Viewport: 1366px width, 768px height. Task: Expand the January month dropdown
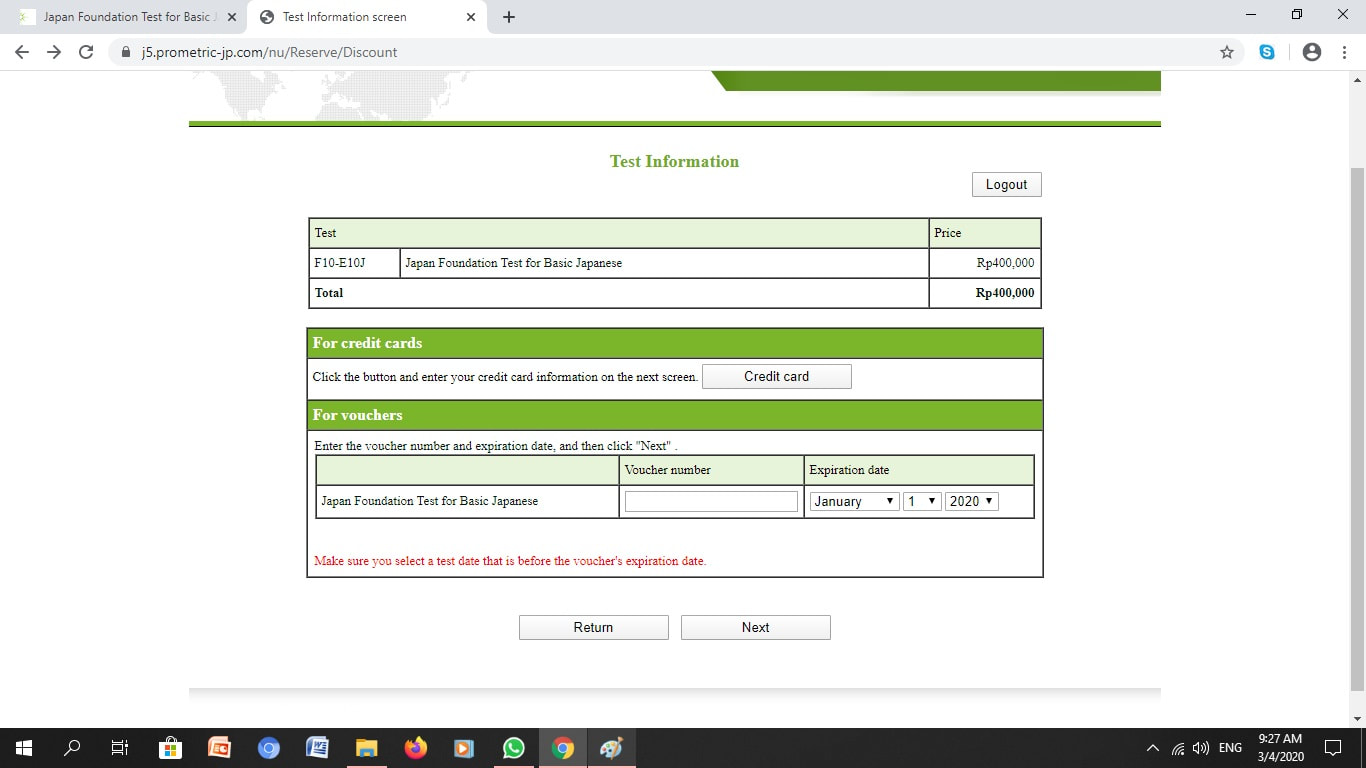[855, 501]
